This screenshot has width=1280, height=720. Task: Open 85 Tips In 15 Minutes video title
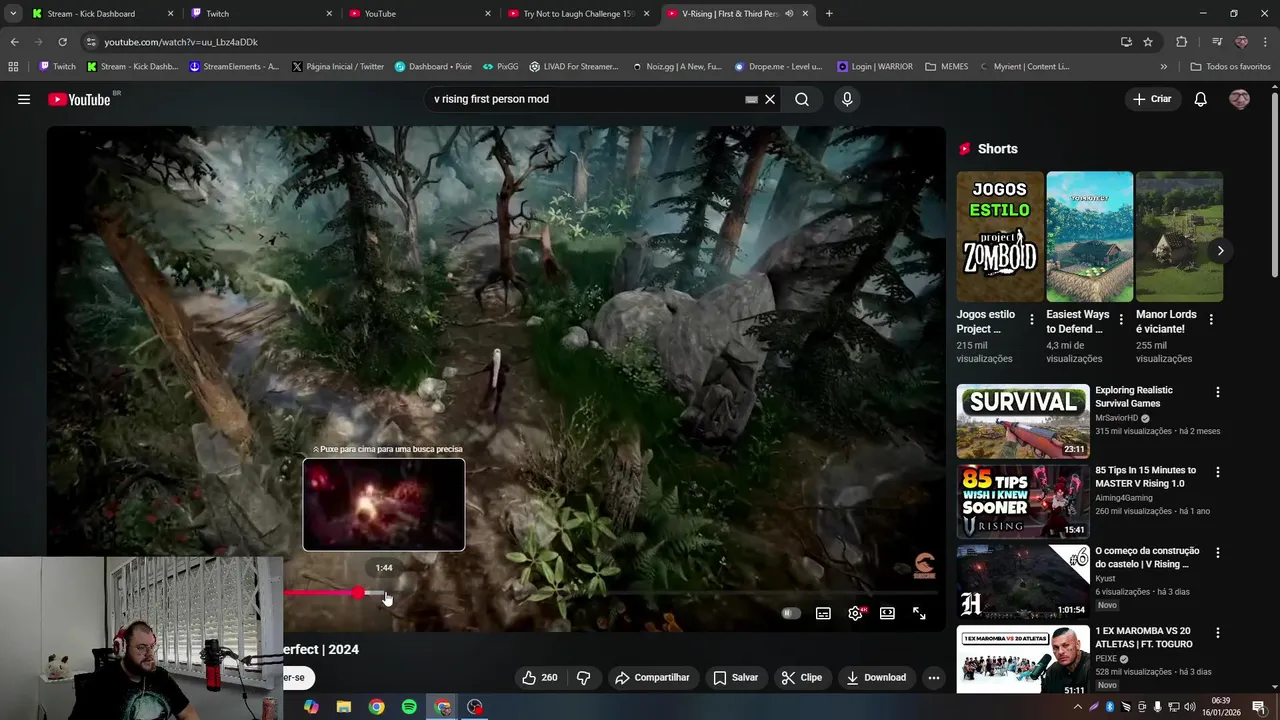click(1145, 477)
